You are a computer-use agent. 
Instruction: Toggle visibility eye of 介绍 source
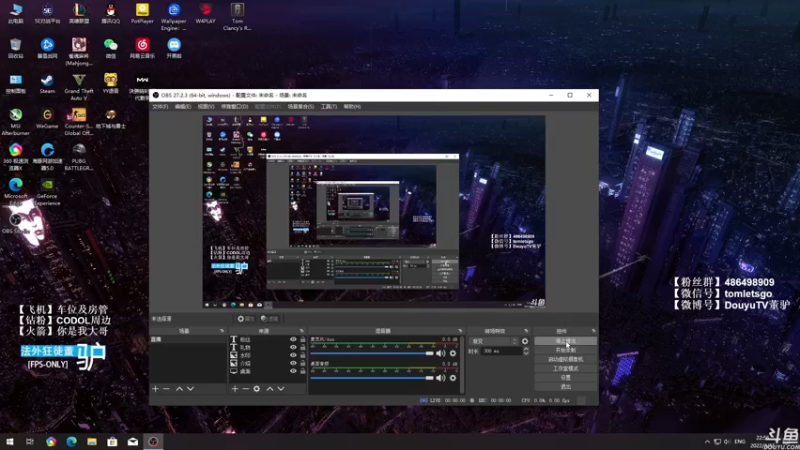point(293,363)
